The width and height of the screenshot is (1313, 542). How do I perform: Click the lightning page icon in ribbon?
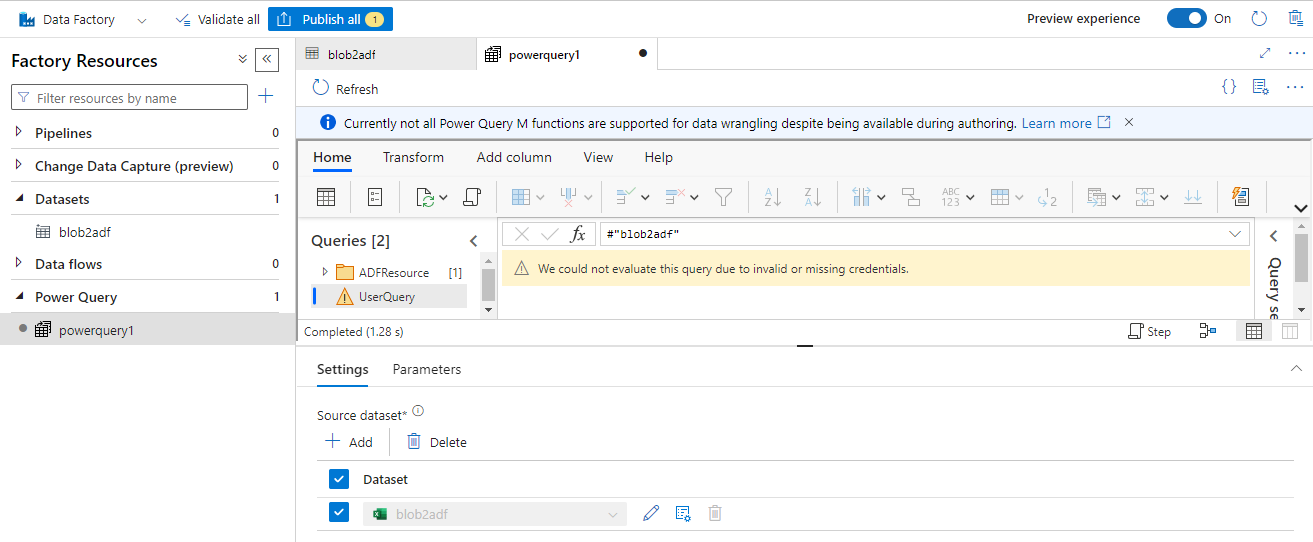1240,197
